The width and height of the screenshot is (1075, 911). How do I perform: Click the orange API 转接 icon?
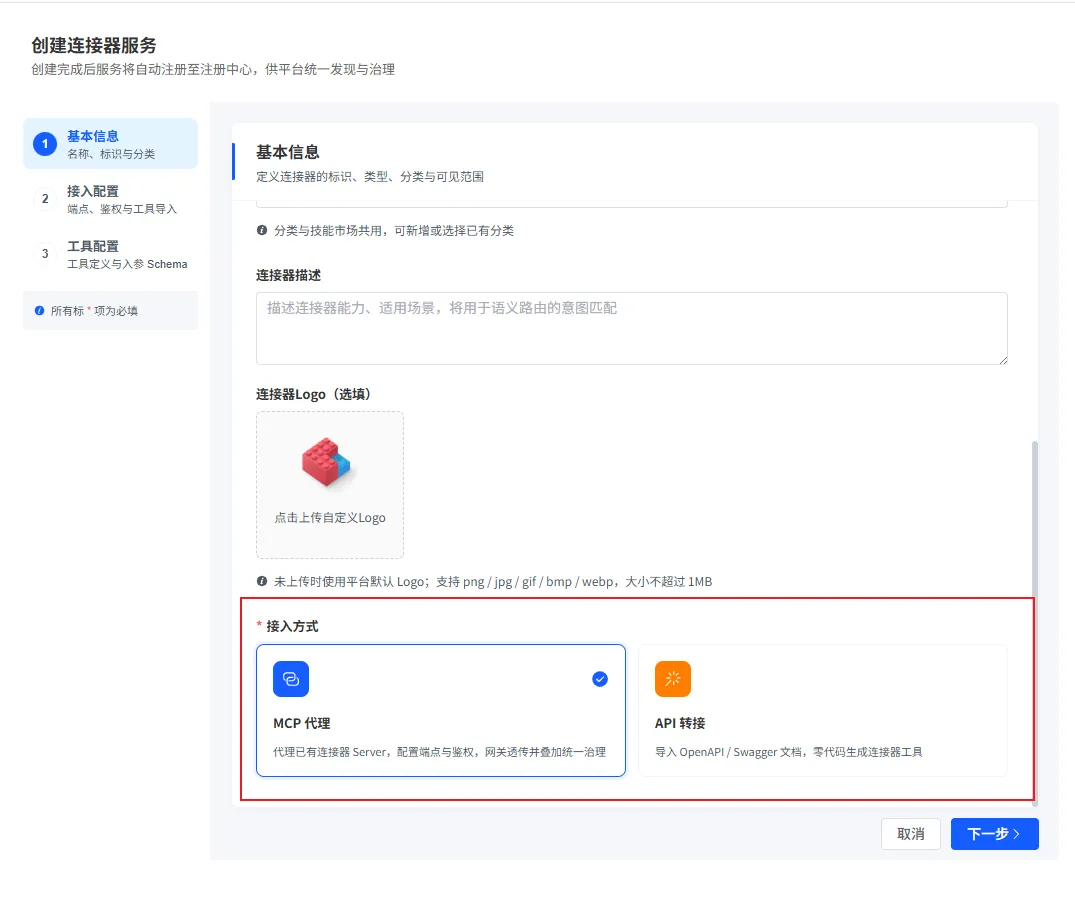[673, 679]
